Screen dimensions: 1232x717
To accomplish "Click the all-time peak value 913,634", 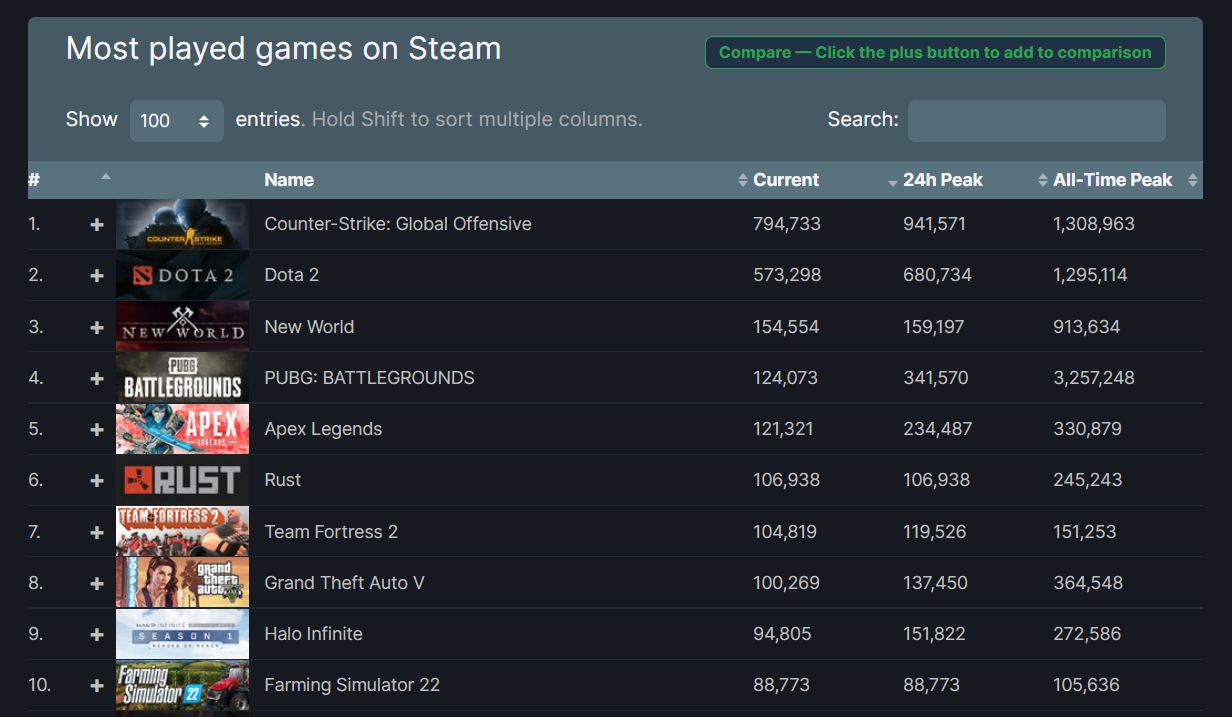I will (1087, 327).
